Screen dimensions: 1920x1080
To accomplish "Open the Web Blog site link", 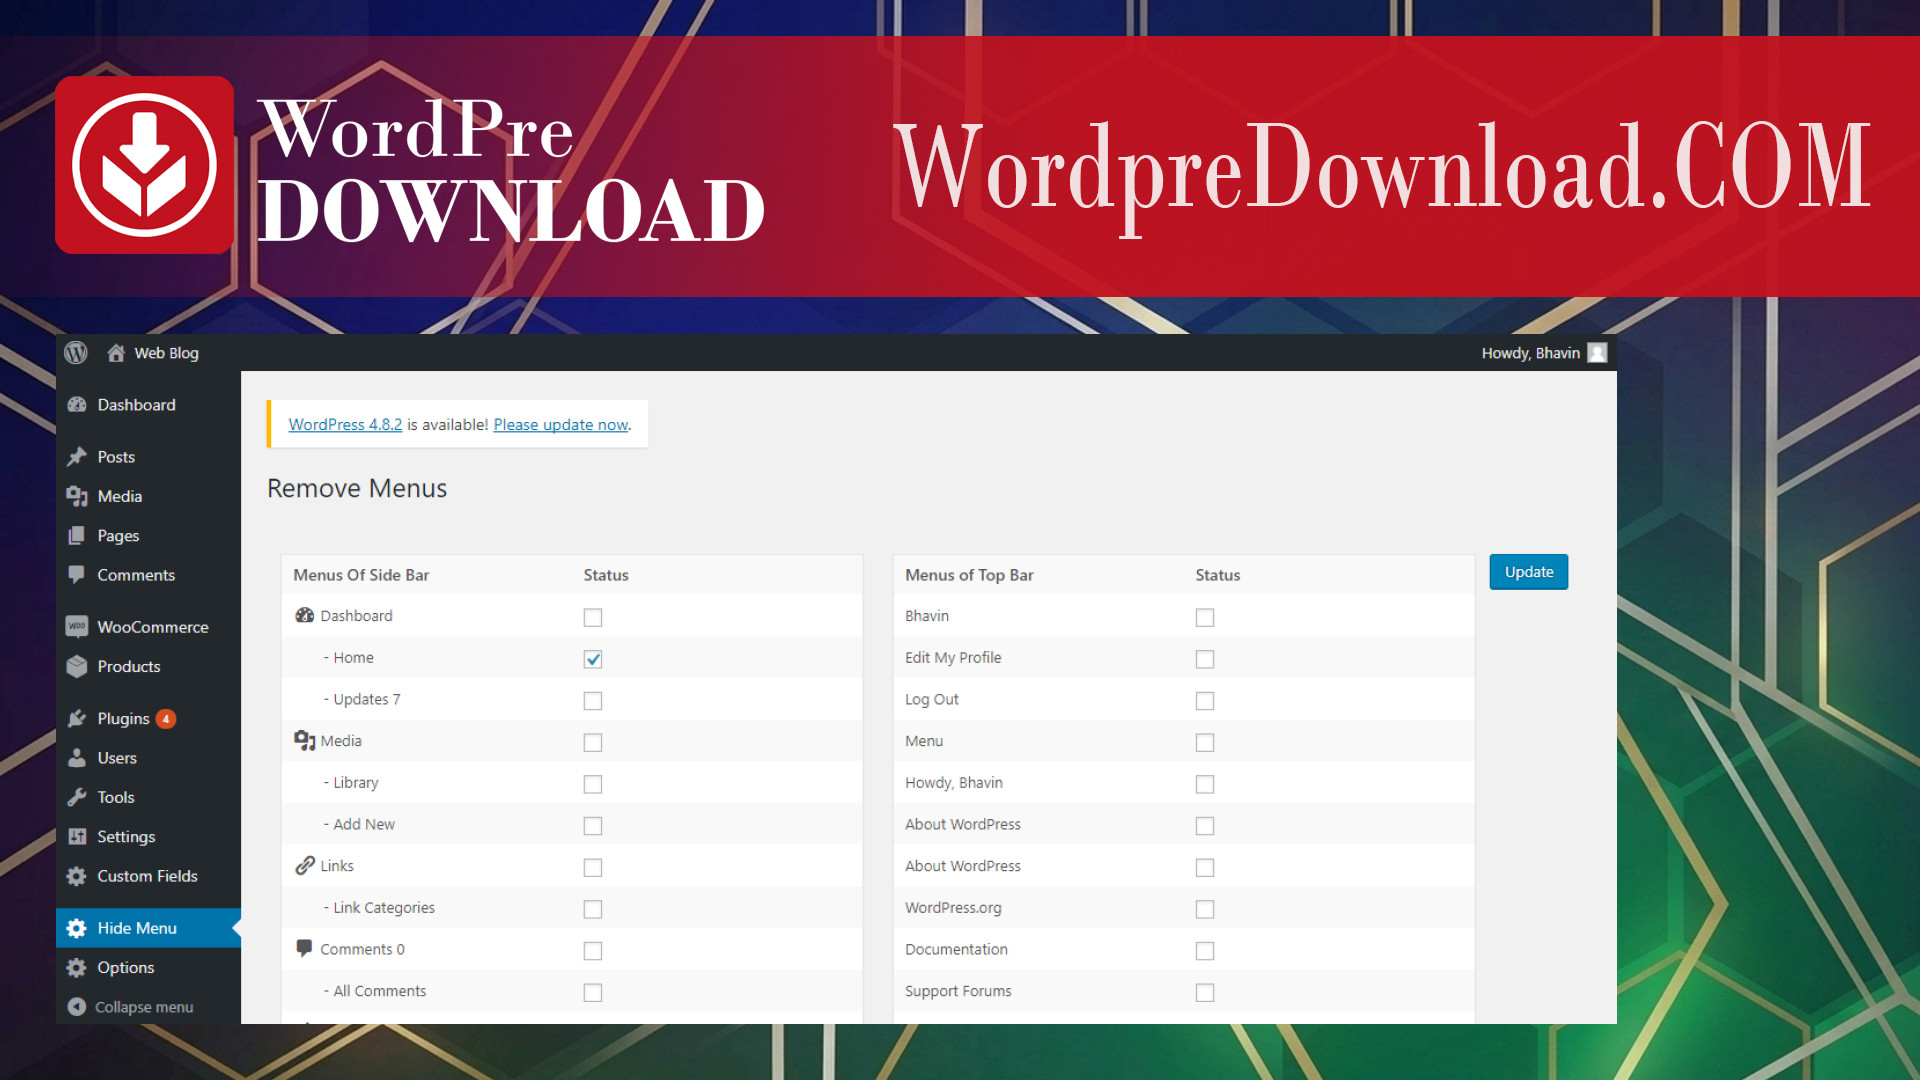I will [x=167, y=353].
